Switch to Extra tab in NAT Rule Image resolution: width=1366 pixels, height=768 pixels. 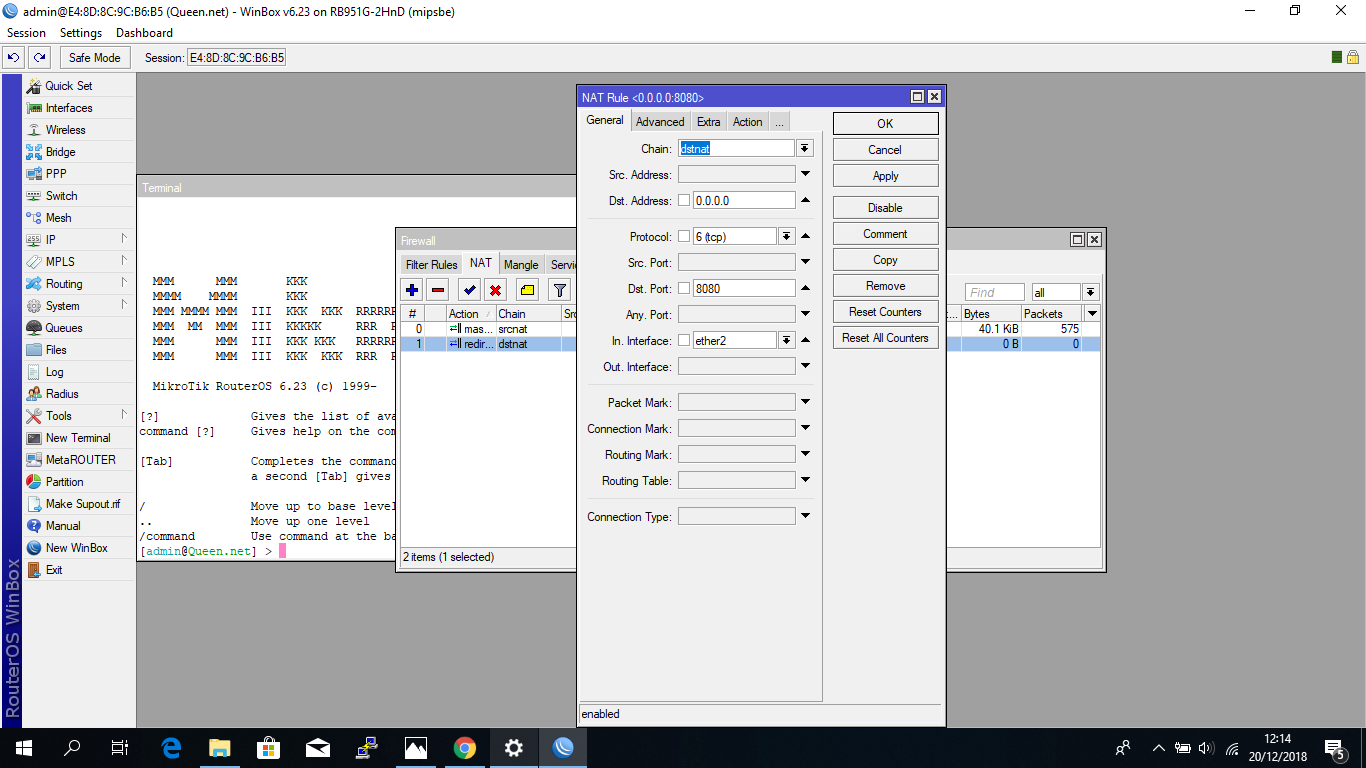[x=708, y=122]
